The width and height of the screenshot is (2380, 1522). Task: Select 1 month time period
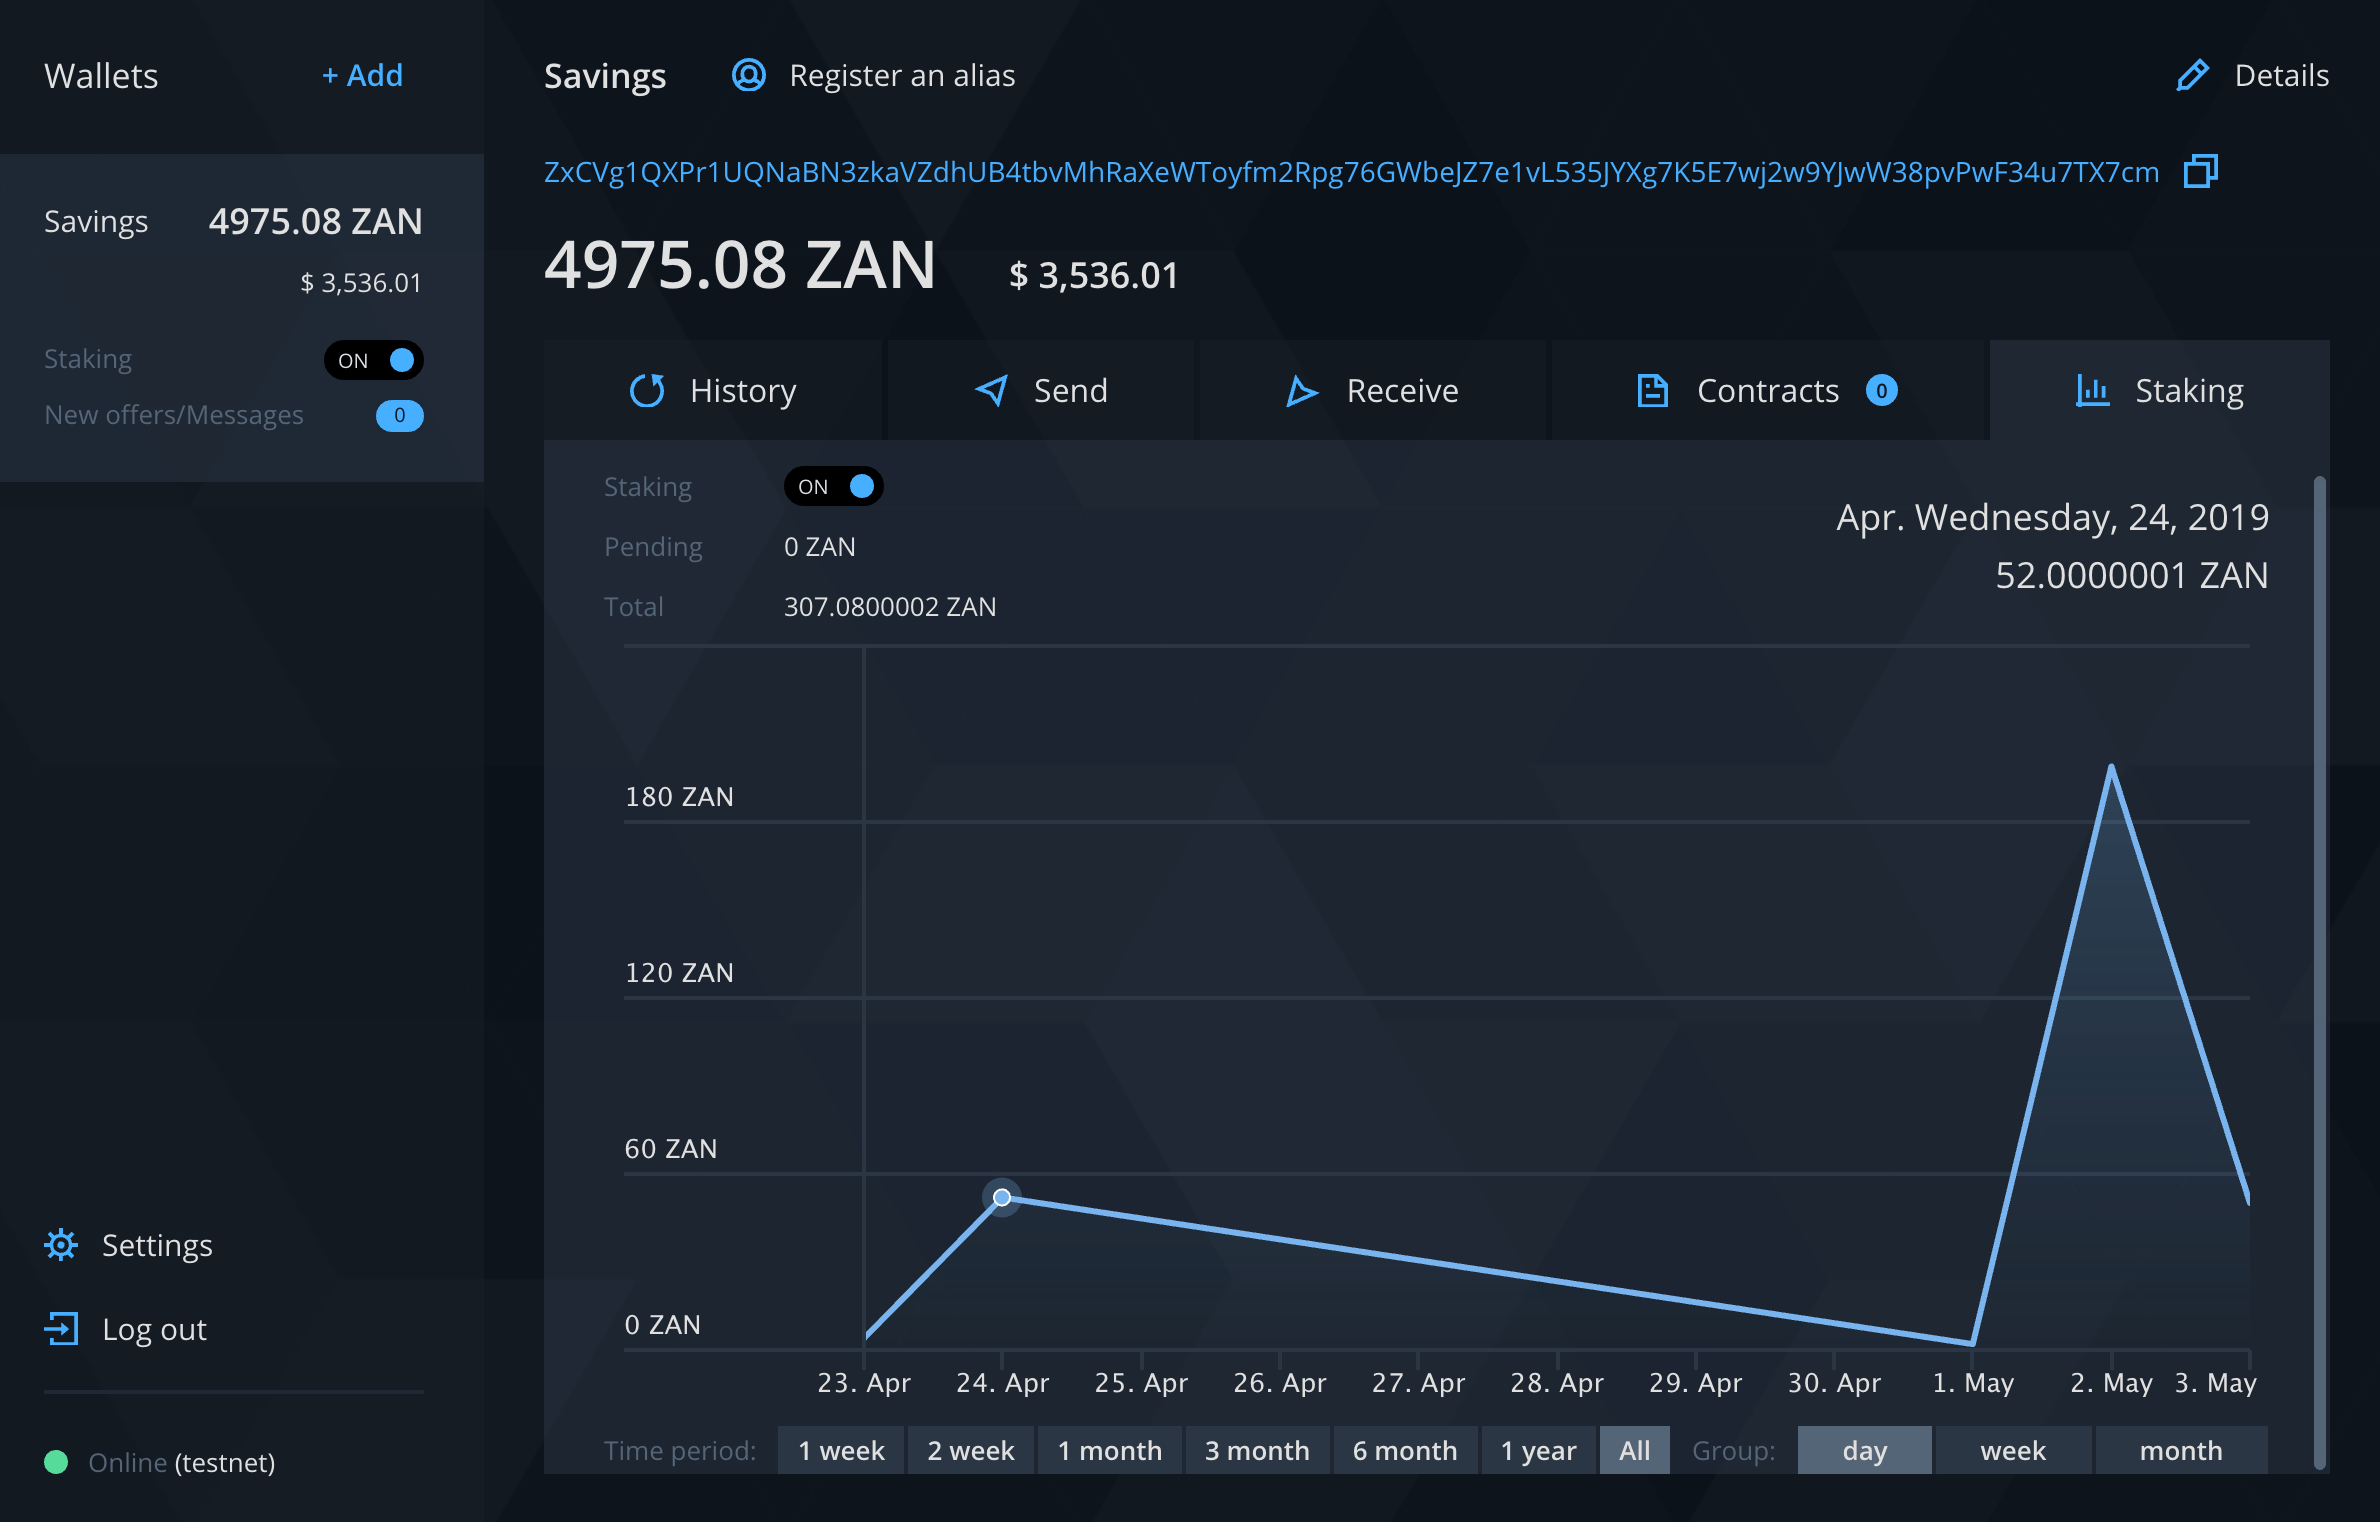1110,1450
